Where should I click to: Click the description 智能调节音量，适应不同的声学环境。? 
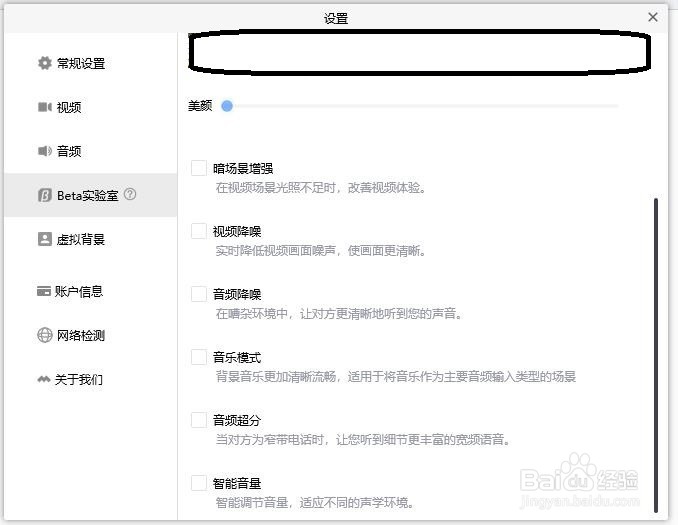click(314, 503)
